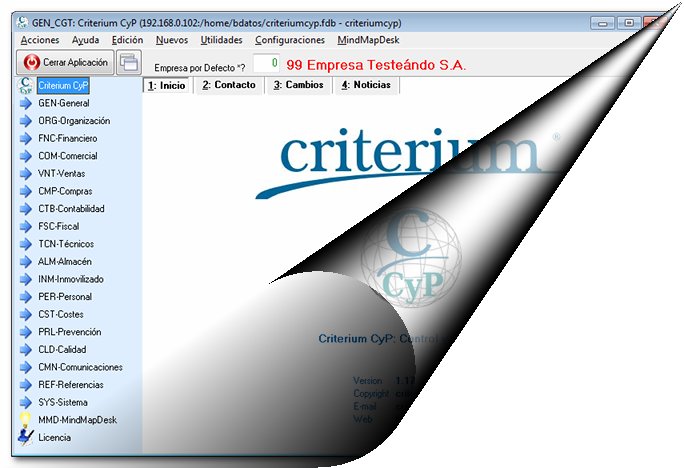
Task: Click the arrow icon next to PRL-Prevención
Action: pos(26,332)
